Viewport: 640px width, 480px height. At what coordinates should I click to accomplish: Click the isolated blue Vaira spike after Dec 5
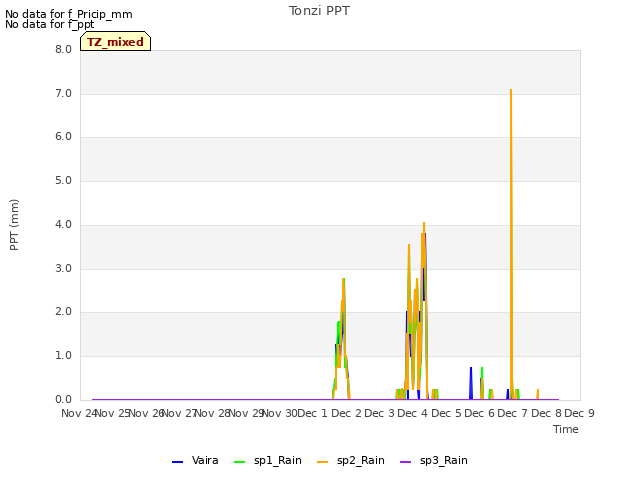click(x=471, y=383)
